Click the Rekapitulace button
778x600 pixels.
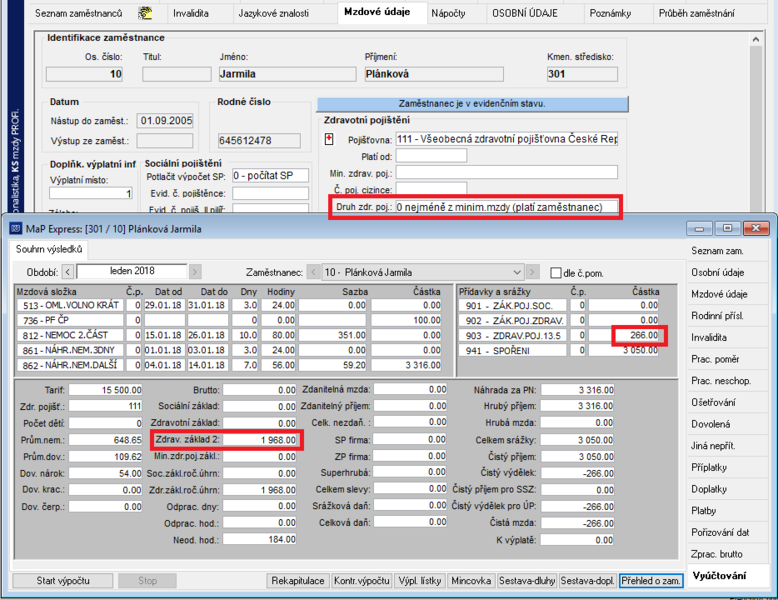[298, 581]
